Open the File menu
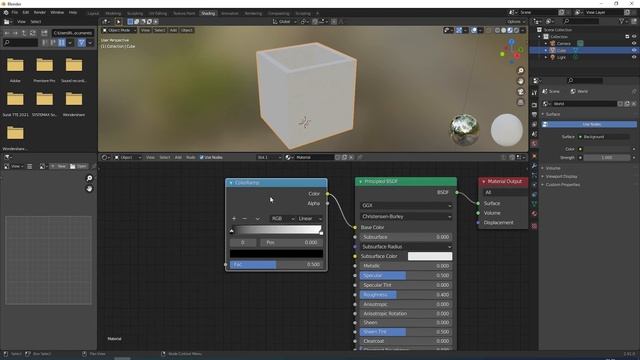The width and height of the screenshot is (640, 360). point(15,13)
